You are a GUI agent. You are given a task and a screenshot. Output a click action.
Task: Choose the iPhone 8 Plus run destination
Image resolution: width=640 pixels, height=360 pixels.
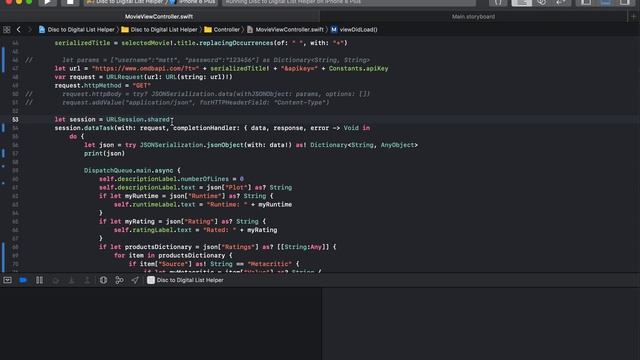pyautogui.click(x=193, y=2)
